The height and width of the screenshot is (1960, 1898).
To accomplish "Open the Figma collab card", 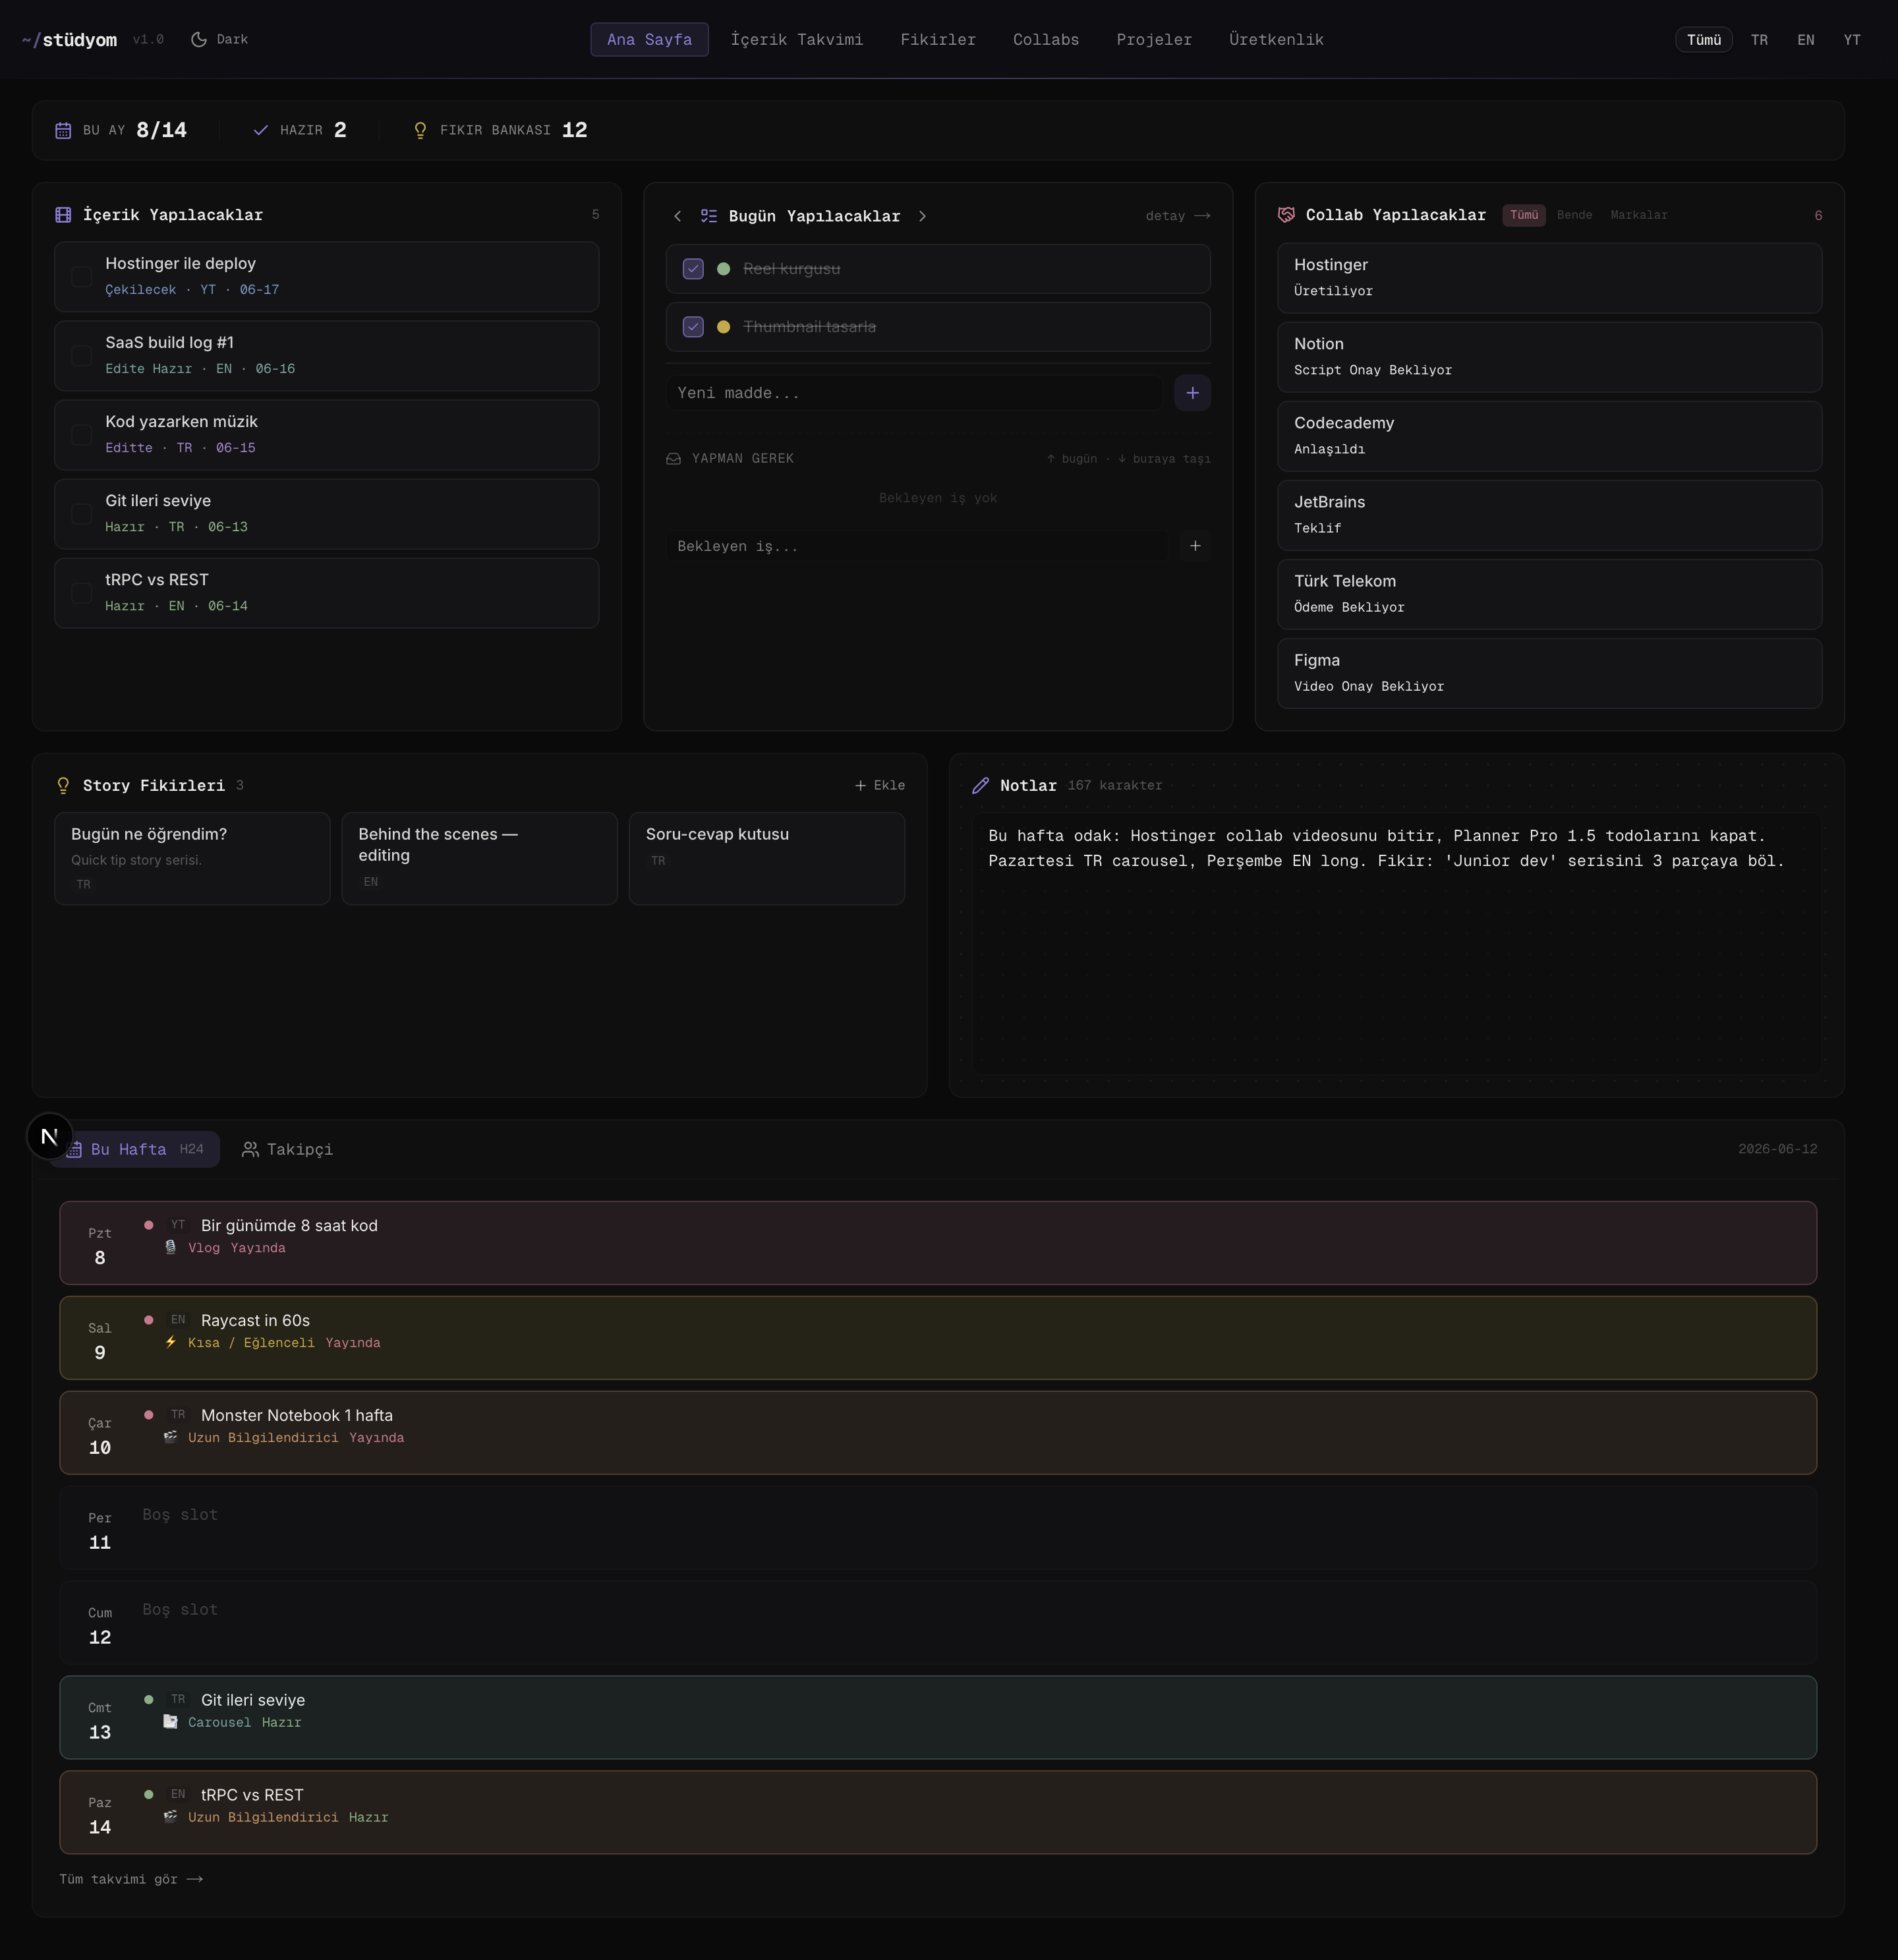I will coord(1549,673).
